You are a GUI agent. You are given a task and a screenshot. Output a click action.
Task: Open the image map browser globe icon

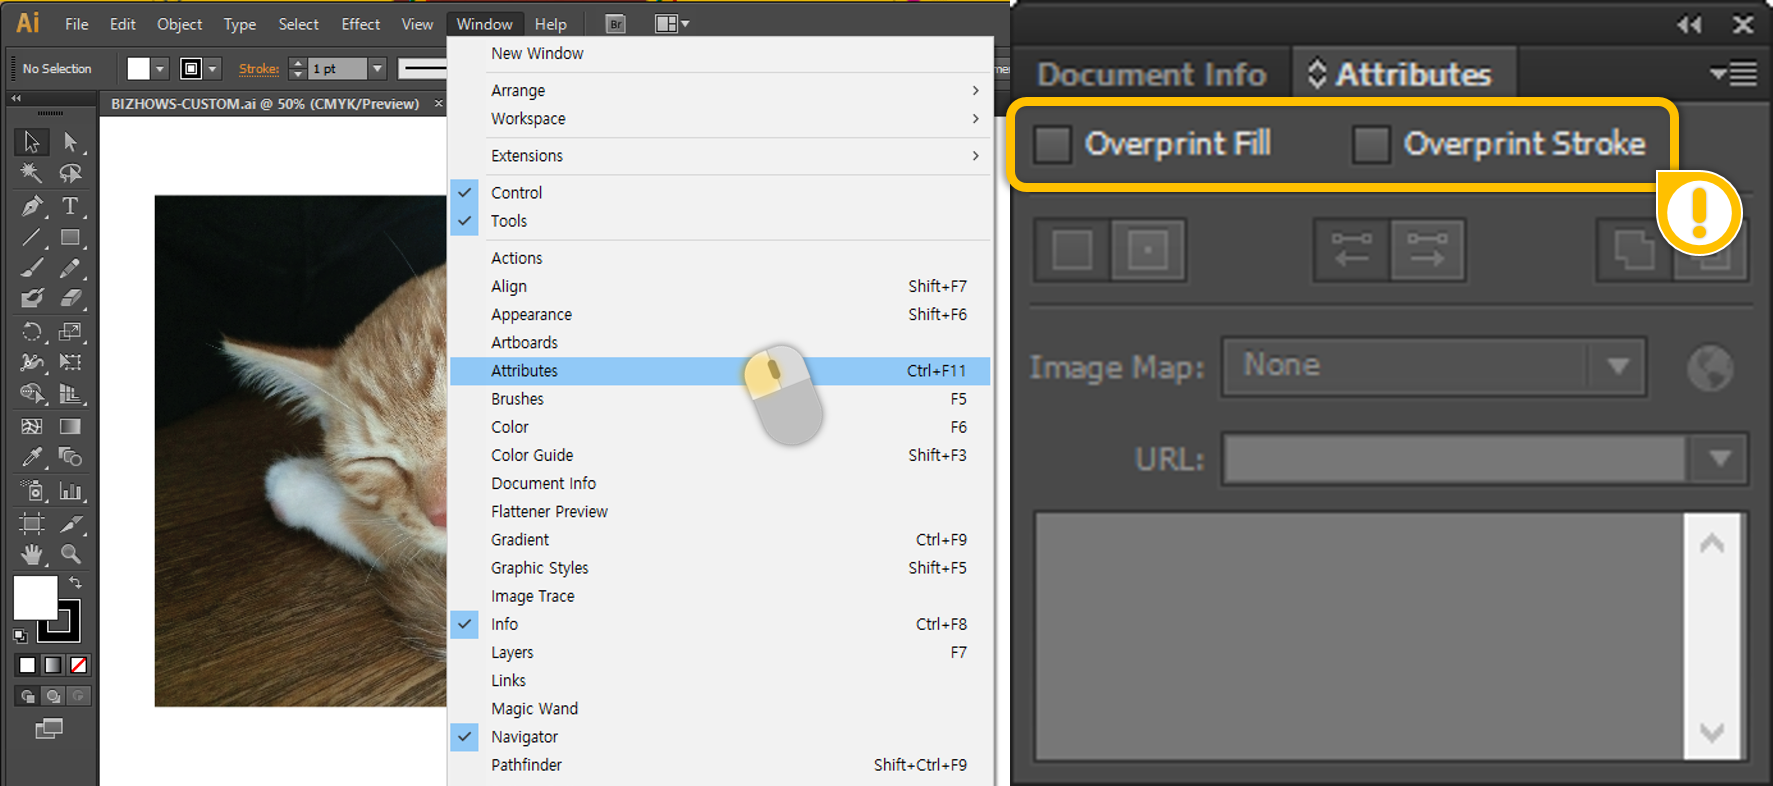1709,368
